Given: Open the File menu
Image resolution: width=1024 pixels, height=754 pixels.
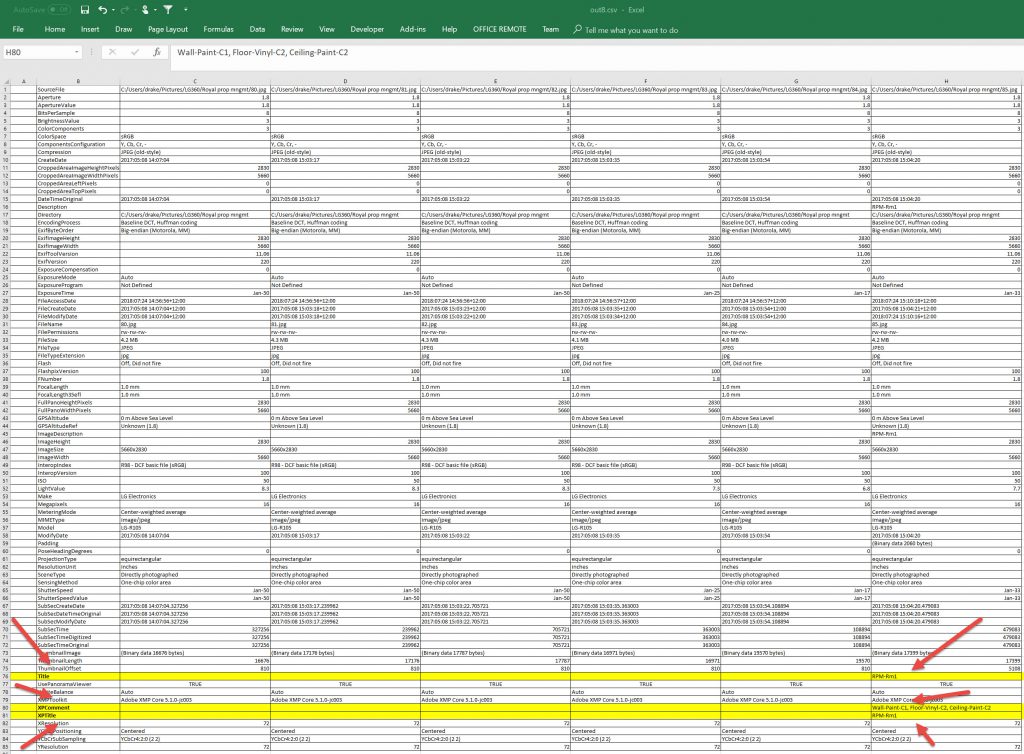Looking at the screenshot, I should click(x=17, y=30).
